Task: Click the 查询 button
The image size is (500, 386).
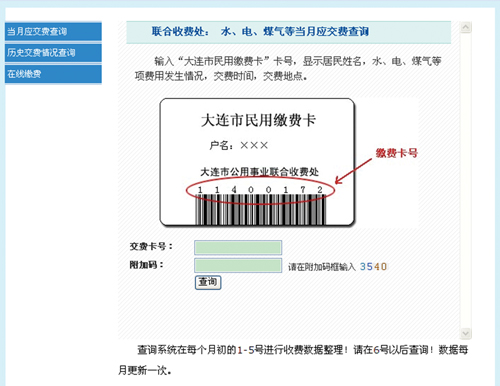Action: 208,282
